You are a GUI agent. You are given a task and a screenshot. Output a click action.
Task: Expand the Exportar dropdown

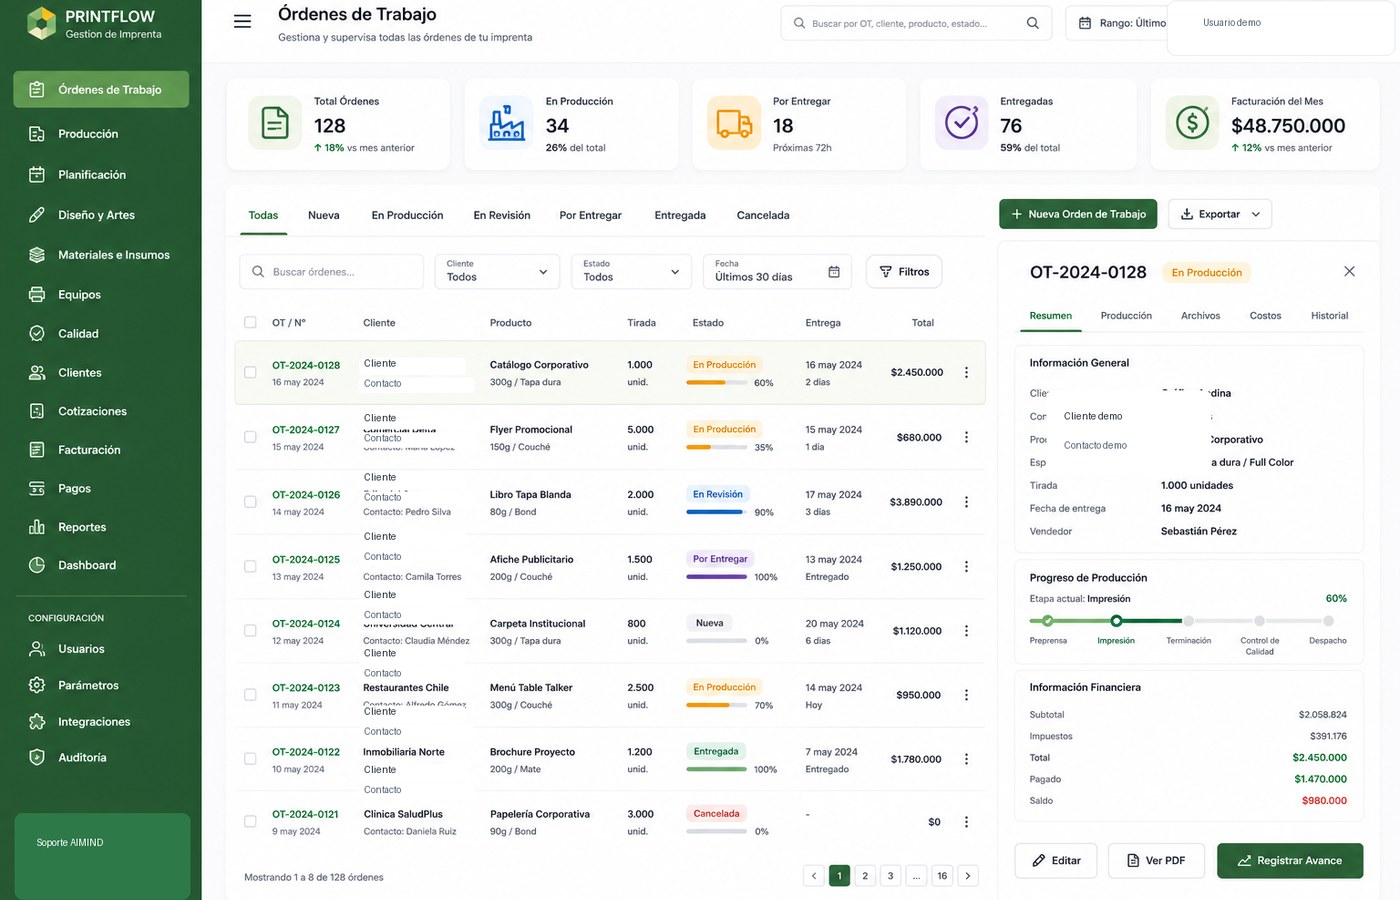tap(1219, 214)
